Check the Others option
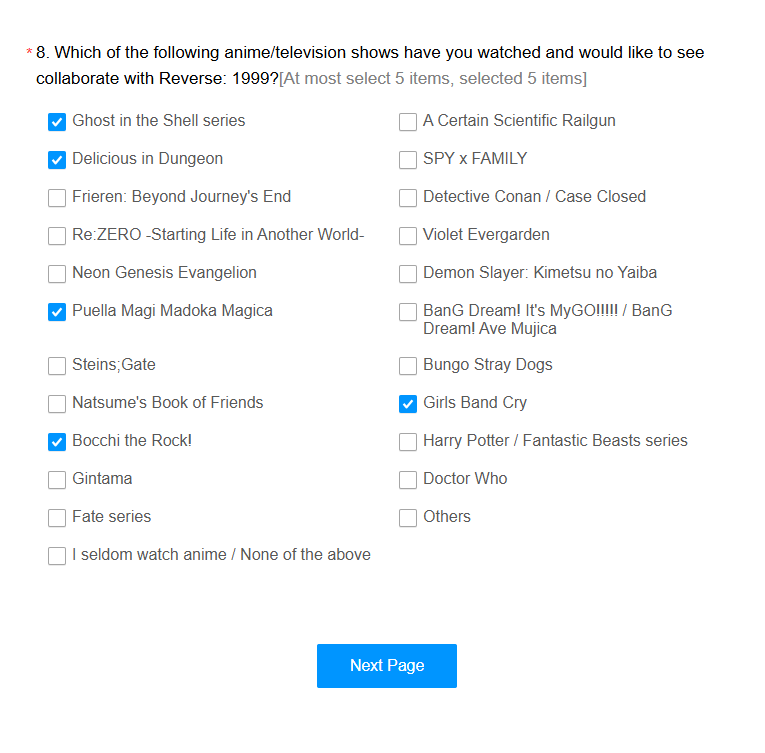Image resolution: width=765 pixels, height=753 pixels. (408, 518)
